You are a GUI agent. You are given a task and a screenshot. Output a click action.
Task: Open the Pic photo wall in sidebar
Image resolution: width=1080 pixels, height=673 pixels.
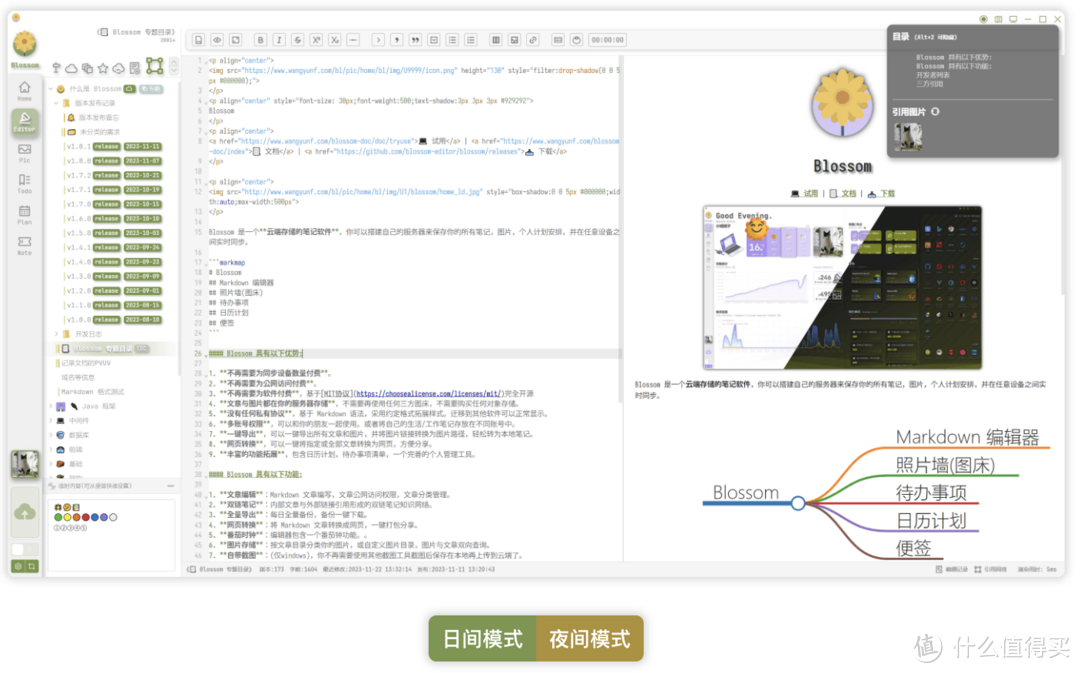click(x=24, y=153)
